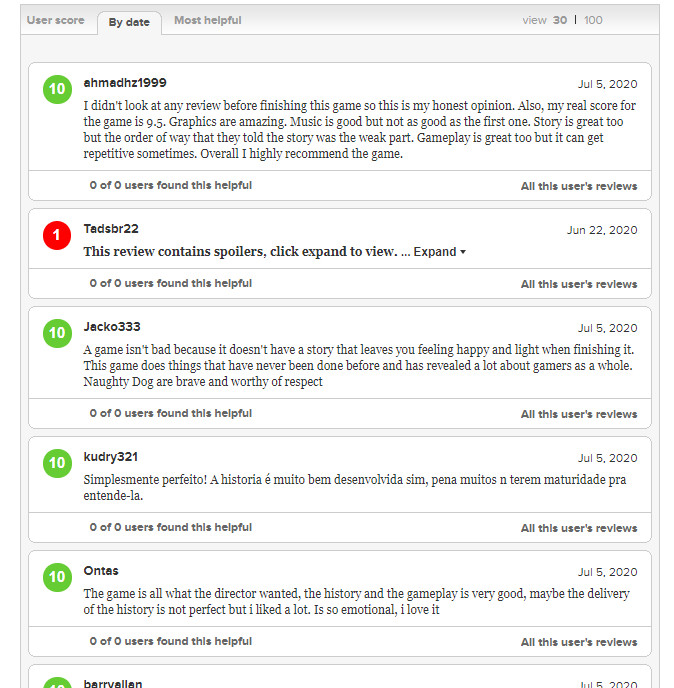Click Jacko333's green score badge
This screenshot has width=674, height=688.
tap(57, 333)
